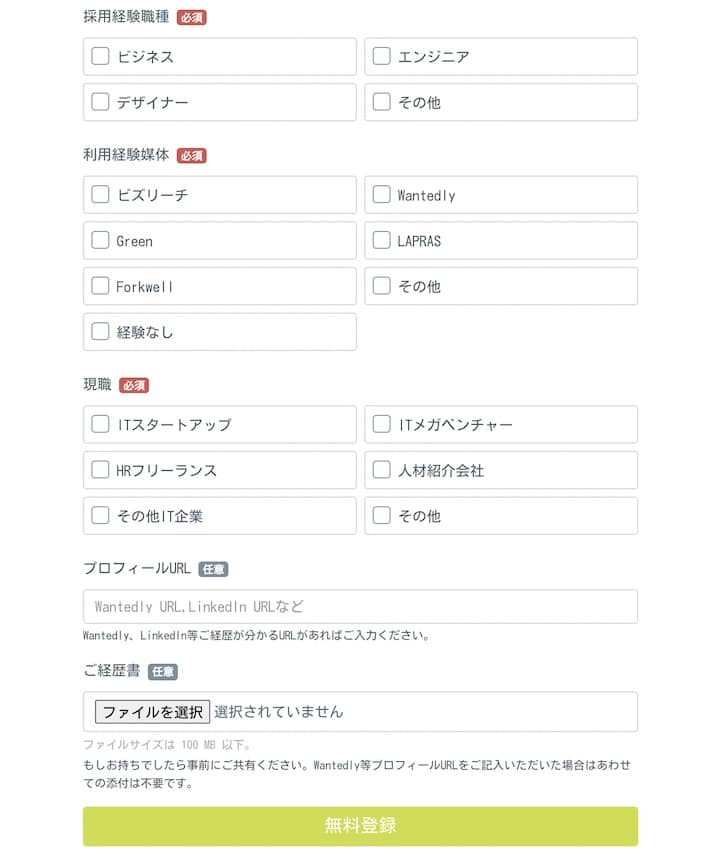Check その他 under 採用経験職種
720x856 pixels.
click(381, 102)
